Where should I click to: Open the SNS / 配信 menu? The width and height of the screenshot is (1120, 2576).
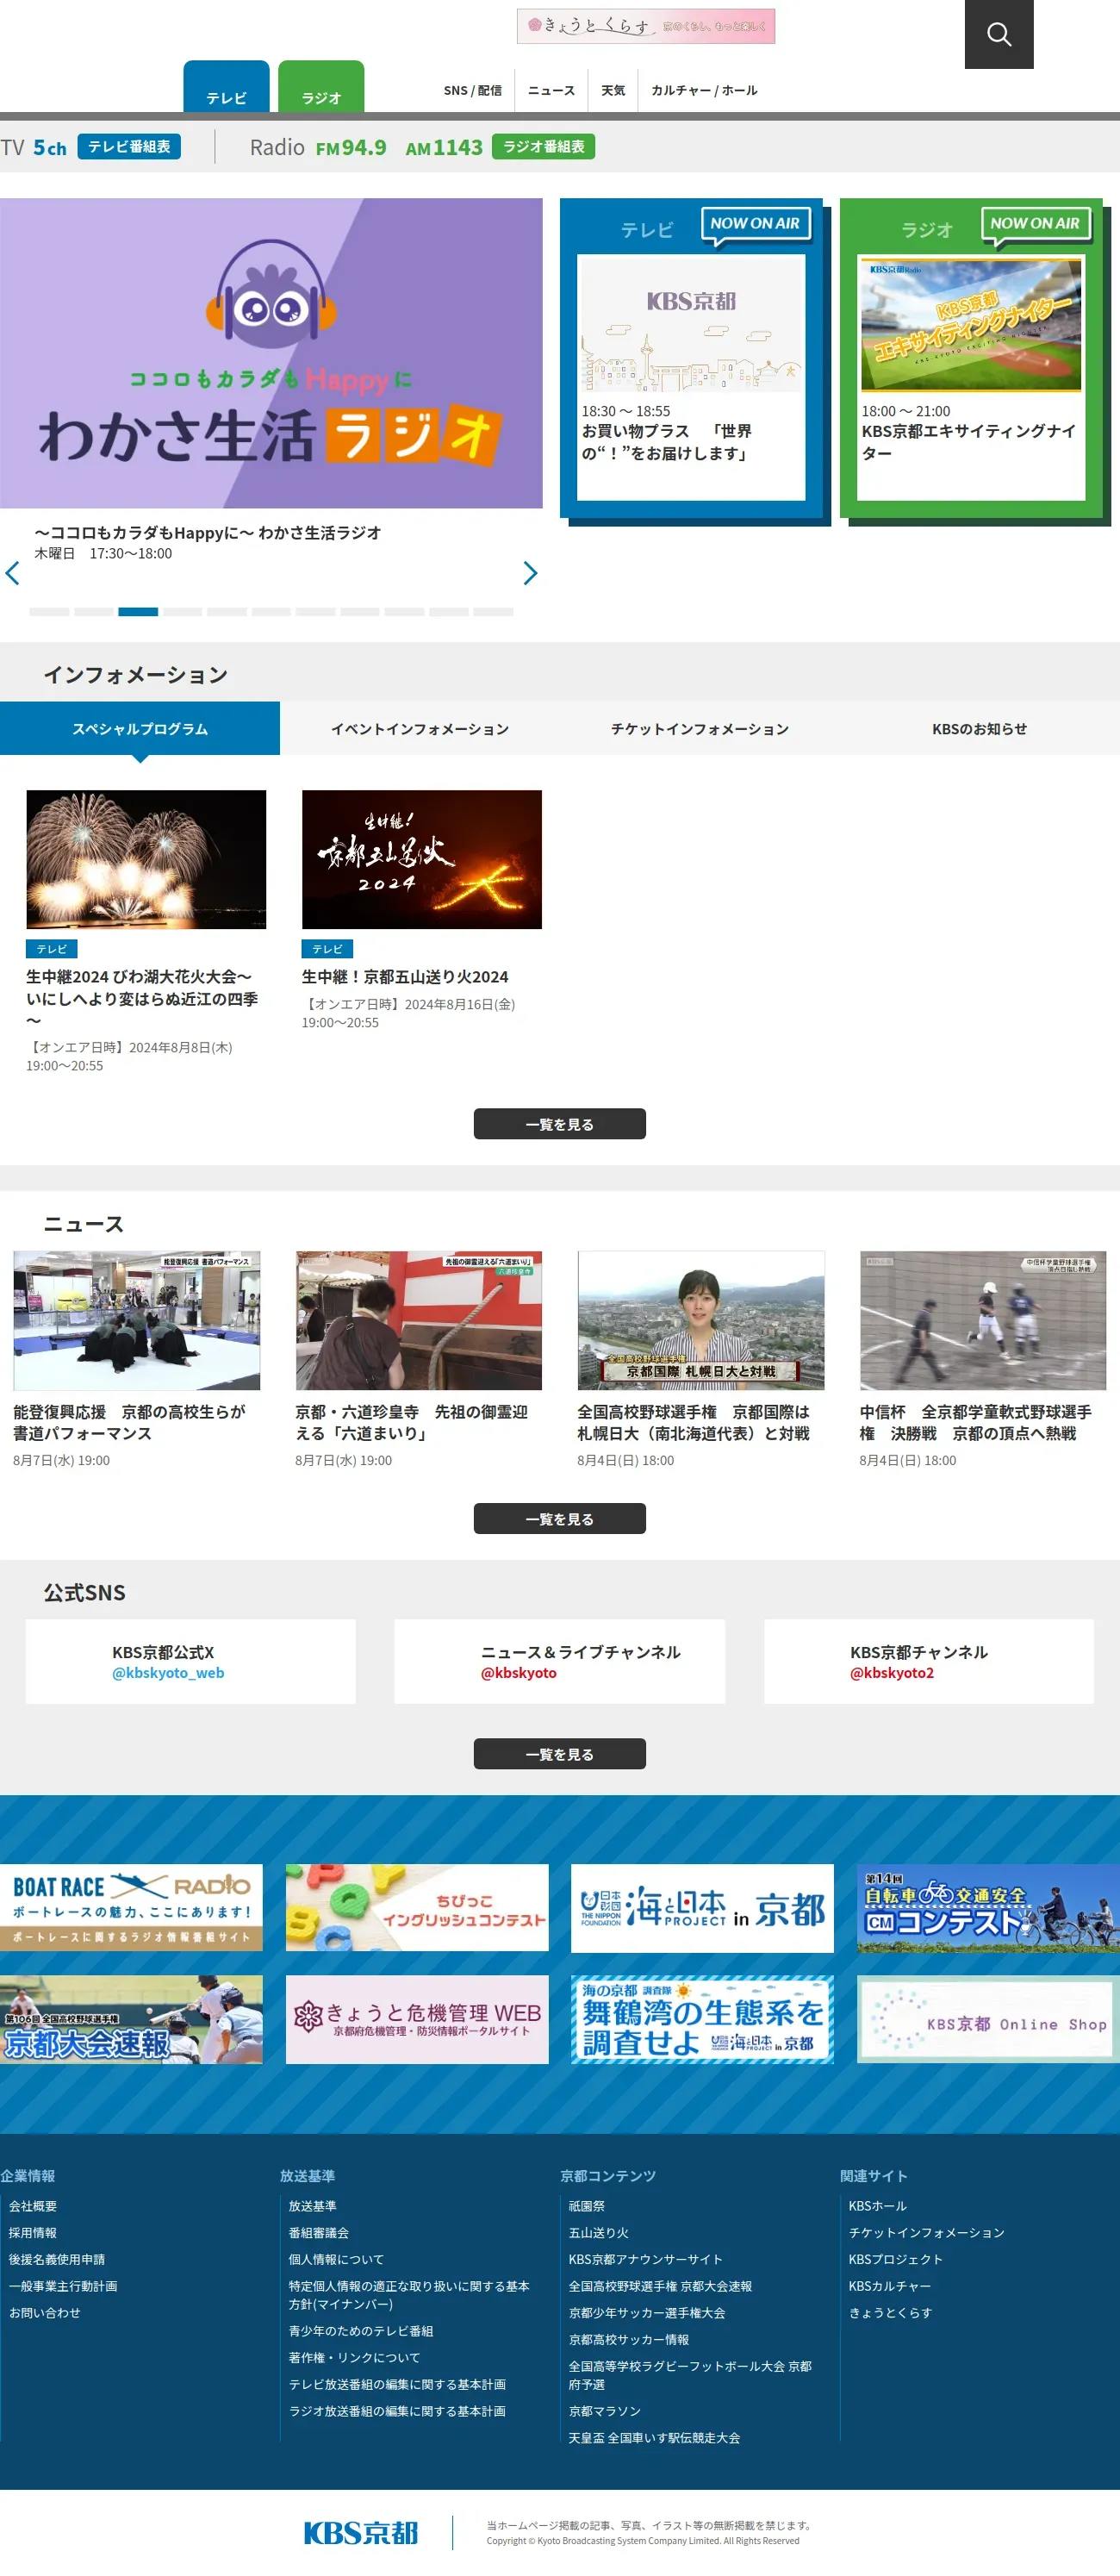point(472,90)
